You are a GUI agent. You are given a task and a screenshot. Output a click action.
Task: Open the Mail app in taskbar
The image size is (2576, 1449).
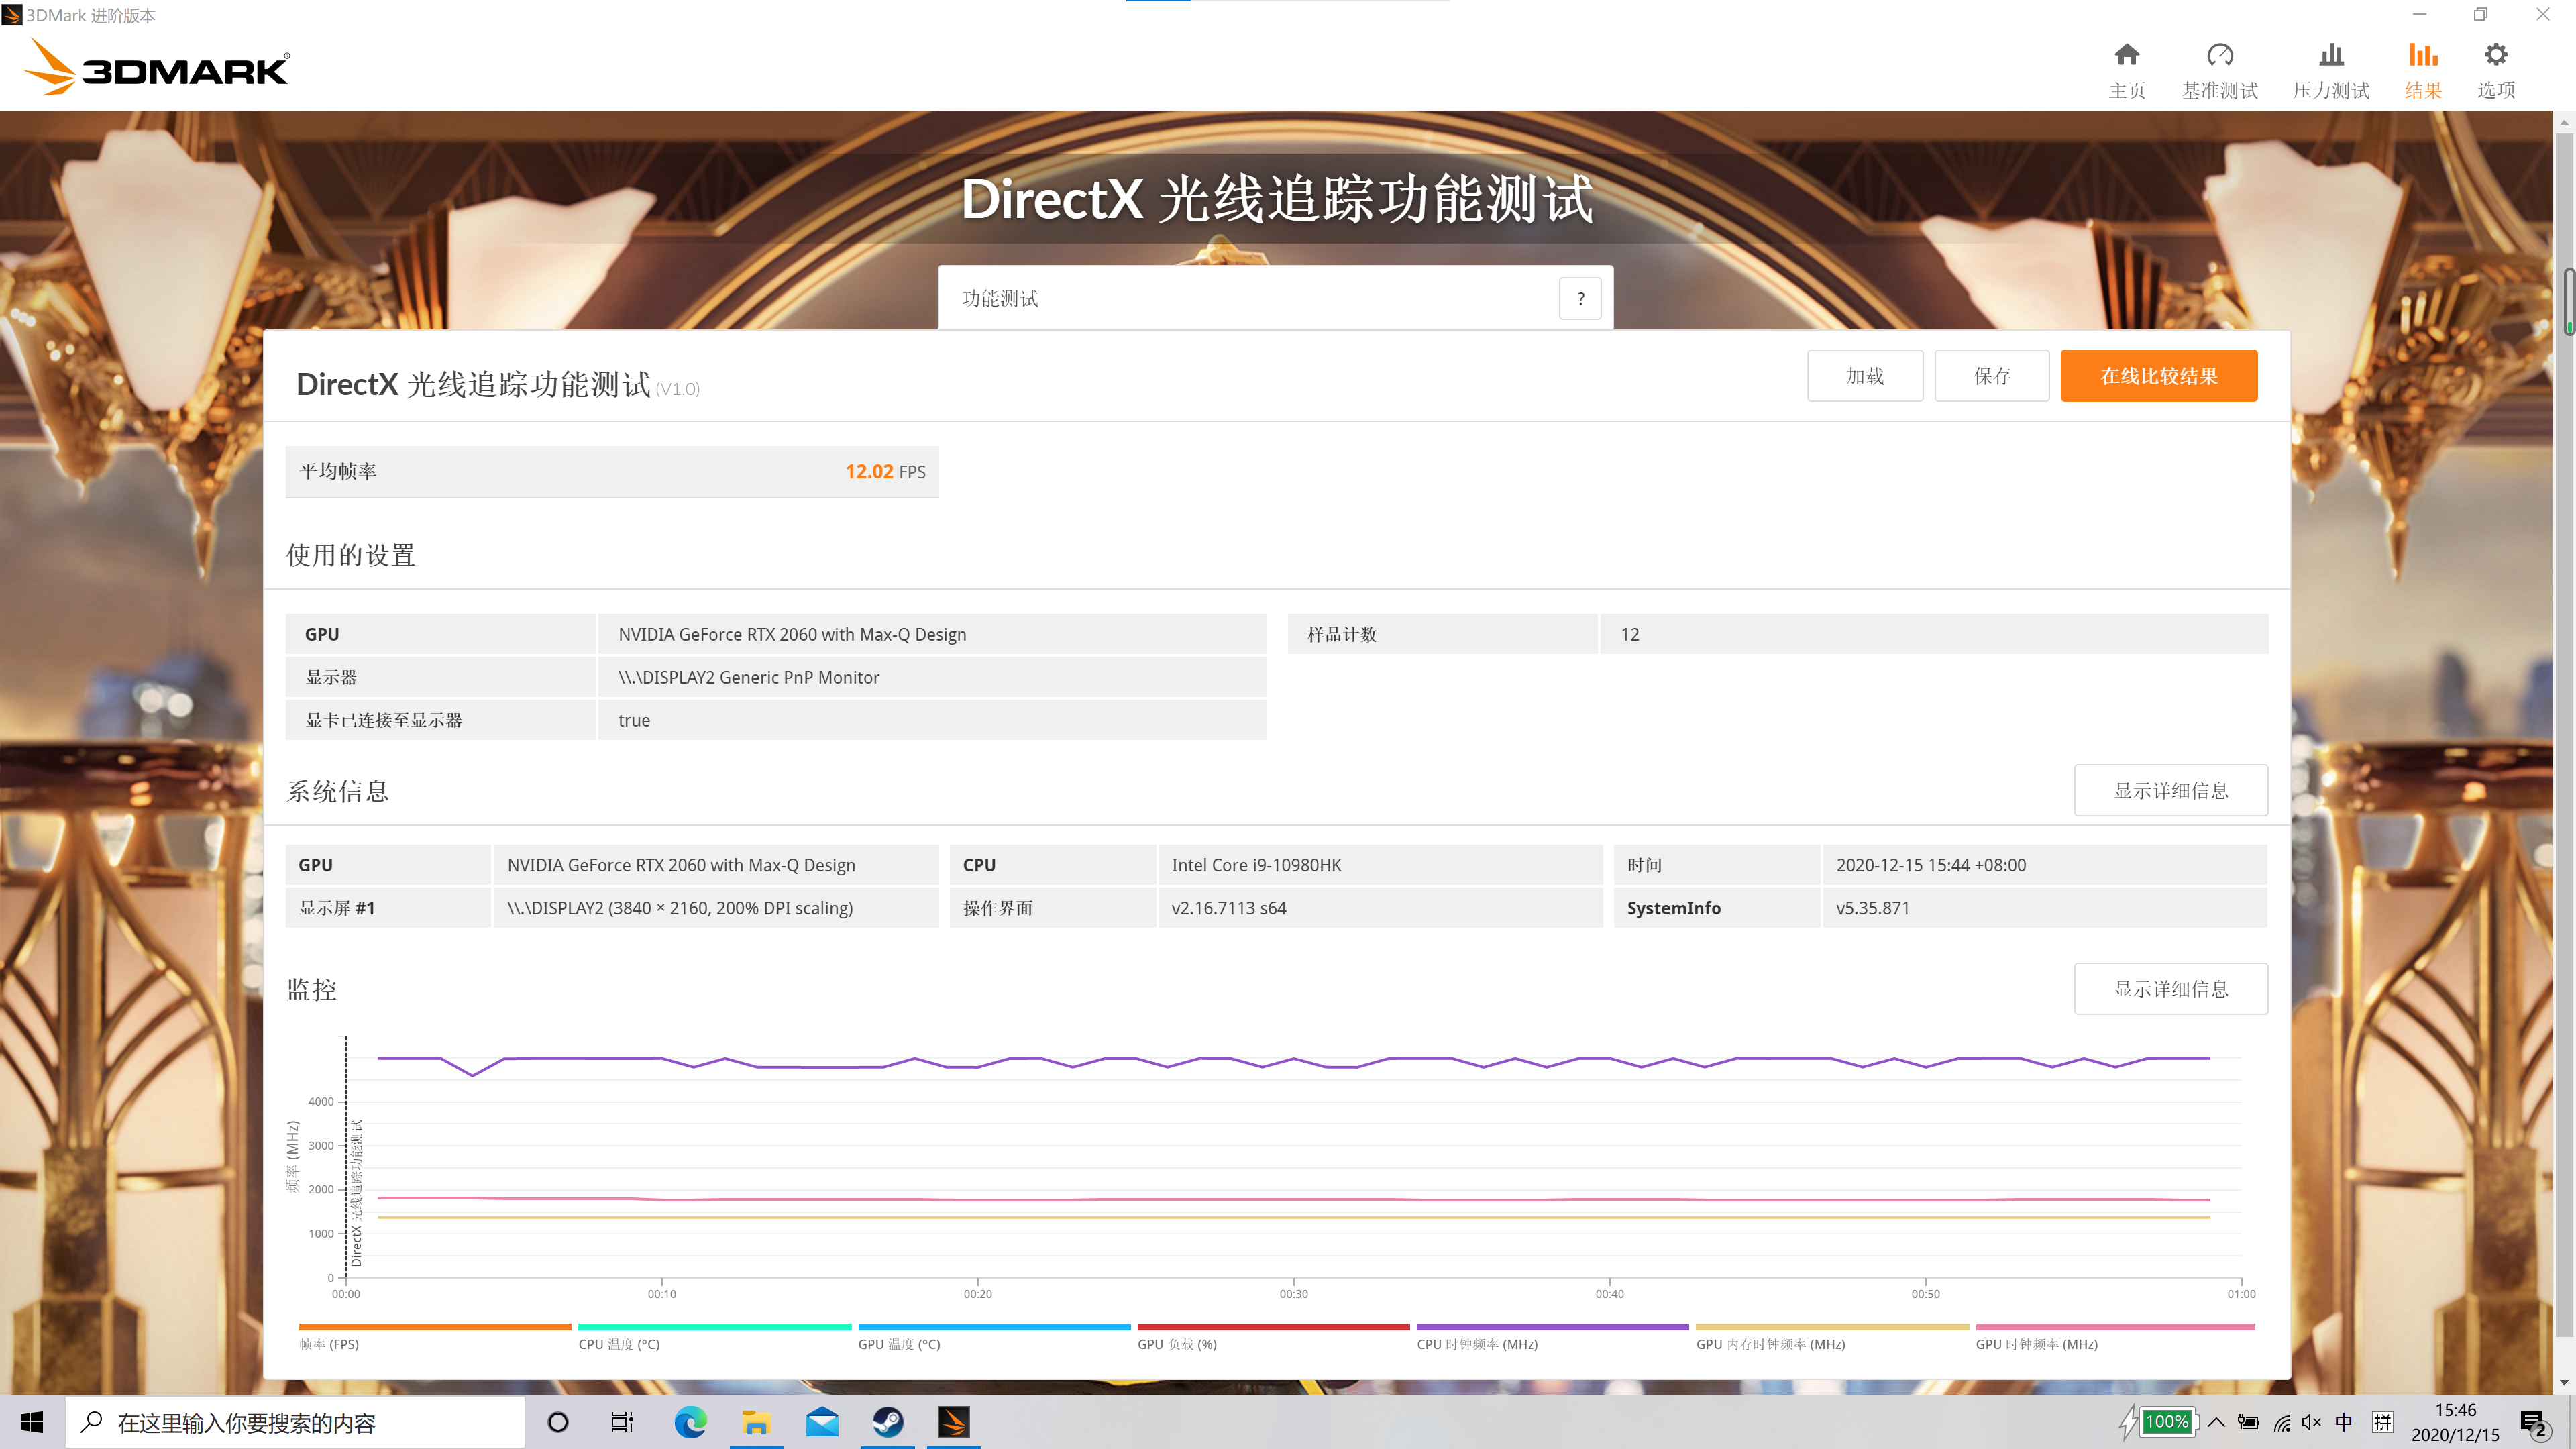tap(822, 1422)
